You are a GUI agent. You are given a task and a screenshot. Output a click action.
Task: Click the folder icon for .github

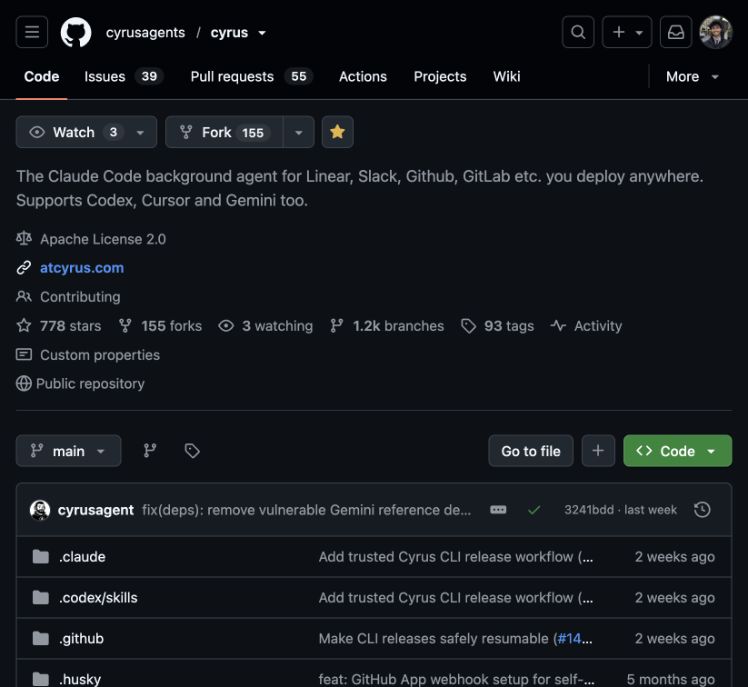pyautogui.click(x=41, y=638)
